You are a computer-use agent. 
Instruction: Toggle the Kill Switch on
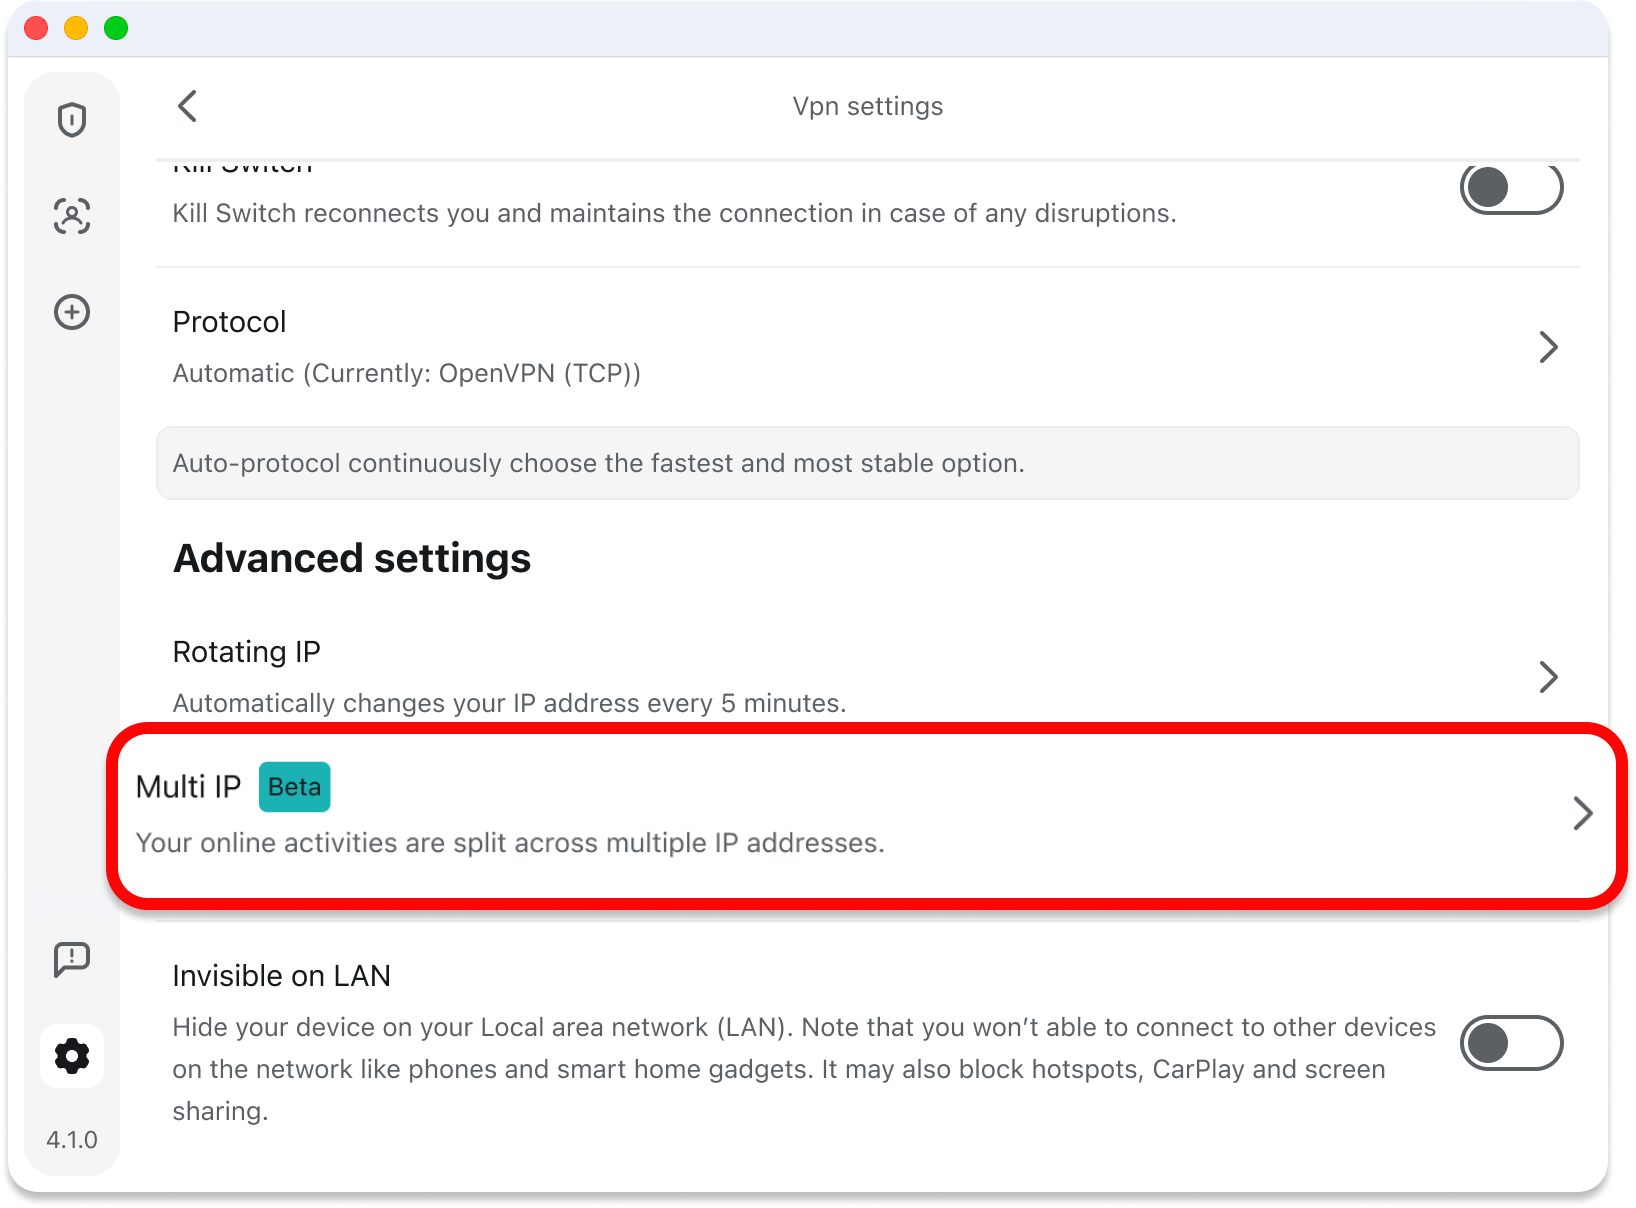click(1511, 188)
